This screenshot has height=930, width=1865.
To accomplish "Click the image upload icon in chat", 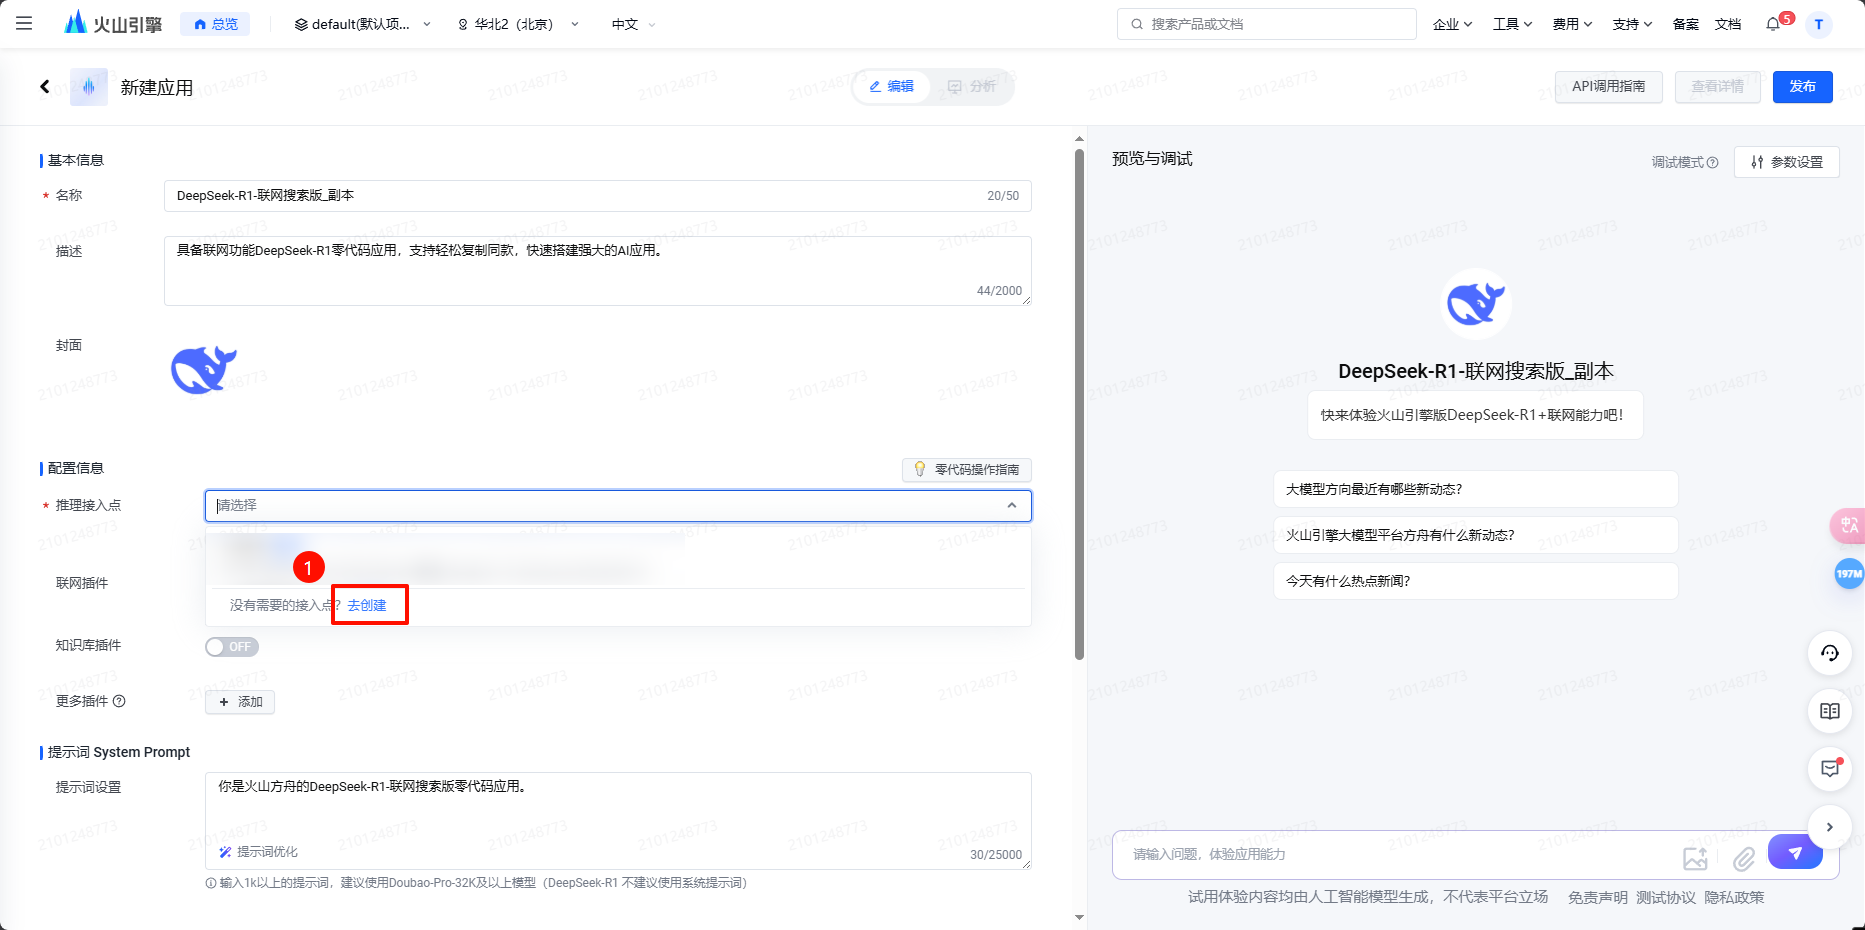I will point(1695,858).
